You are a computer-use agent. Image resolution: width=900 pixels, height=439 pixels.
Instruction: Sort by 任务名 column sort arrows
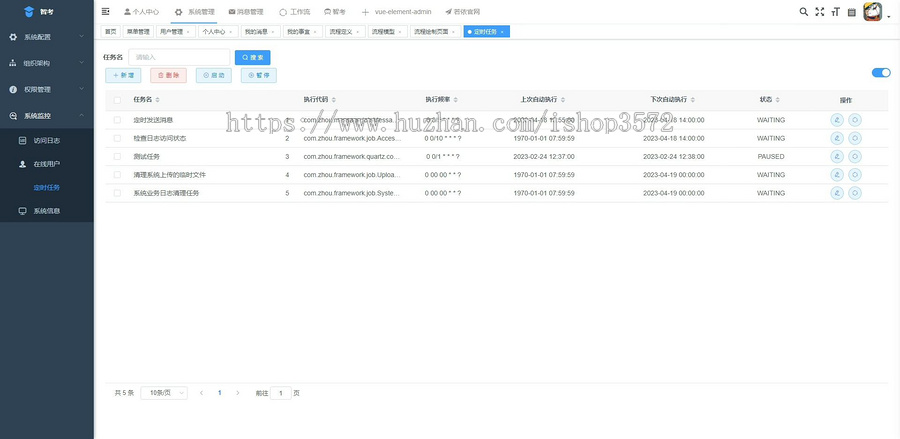coord(157,100)
